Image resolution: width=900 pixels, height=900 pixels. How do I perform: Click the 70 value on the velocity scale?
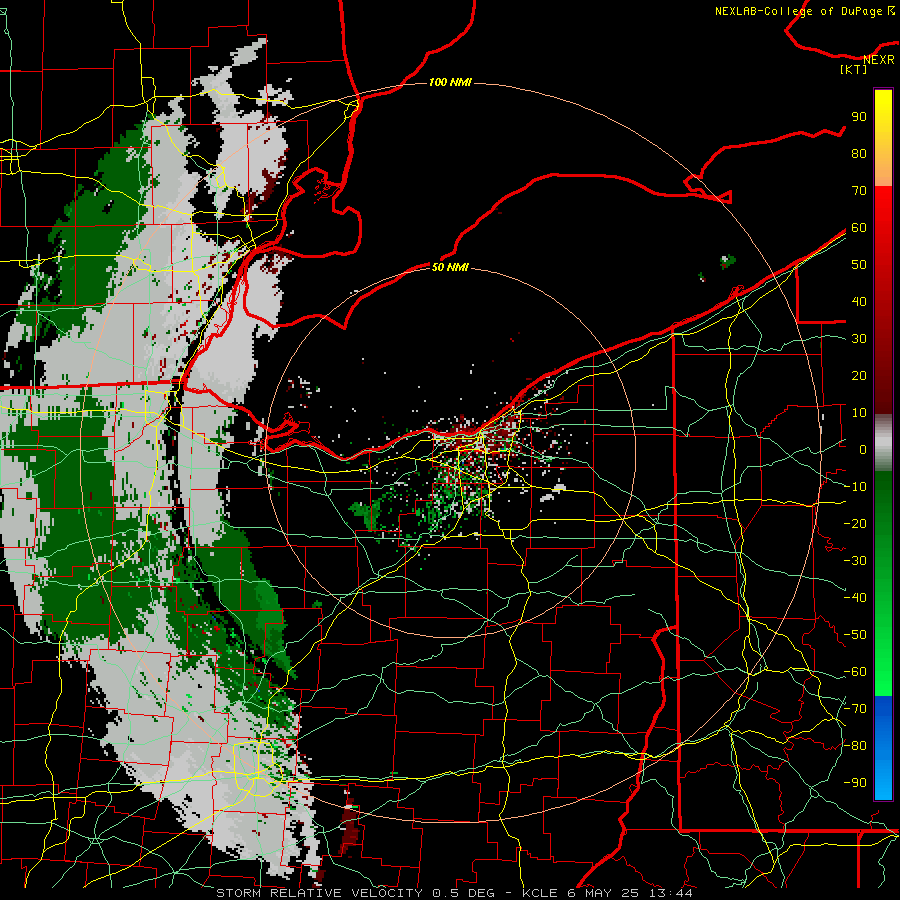click(x=859, y=191)
